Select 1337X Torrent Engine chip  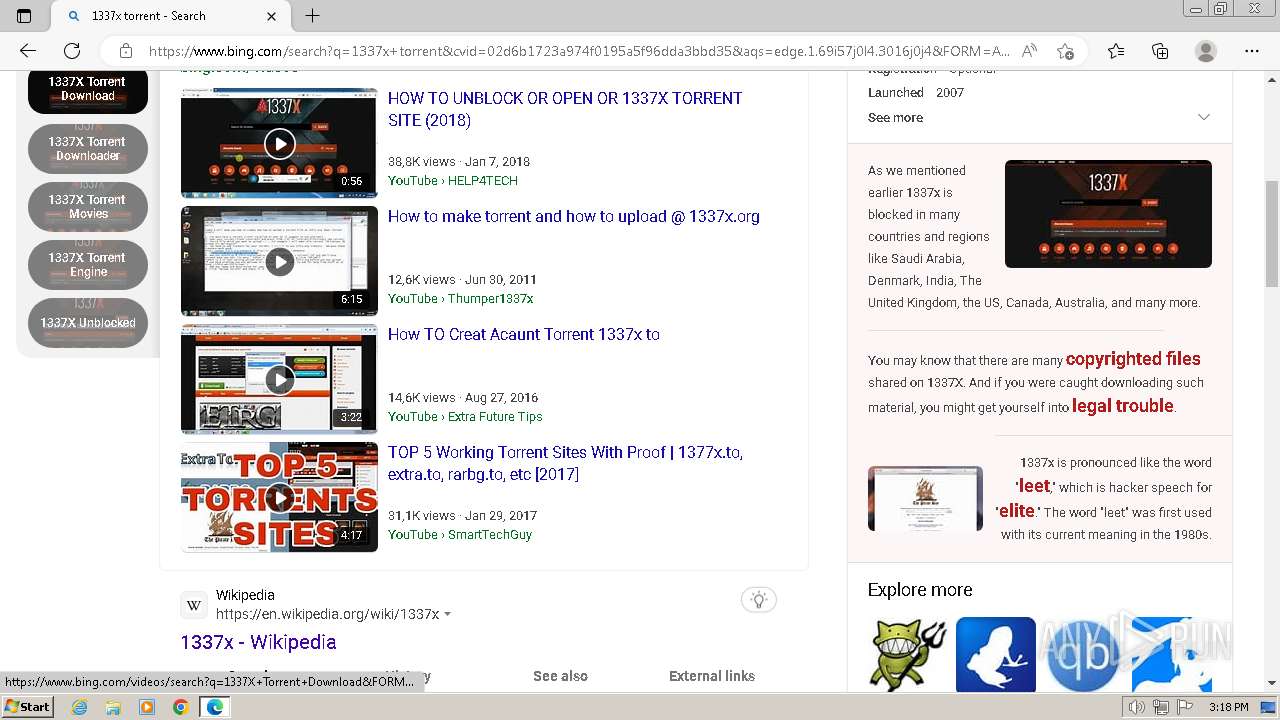88,264
